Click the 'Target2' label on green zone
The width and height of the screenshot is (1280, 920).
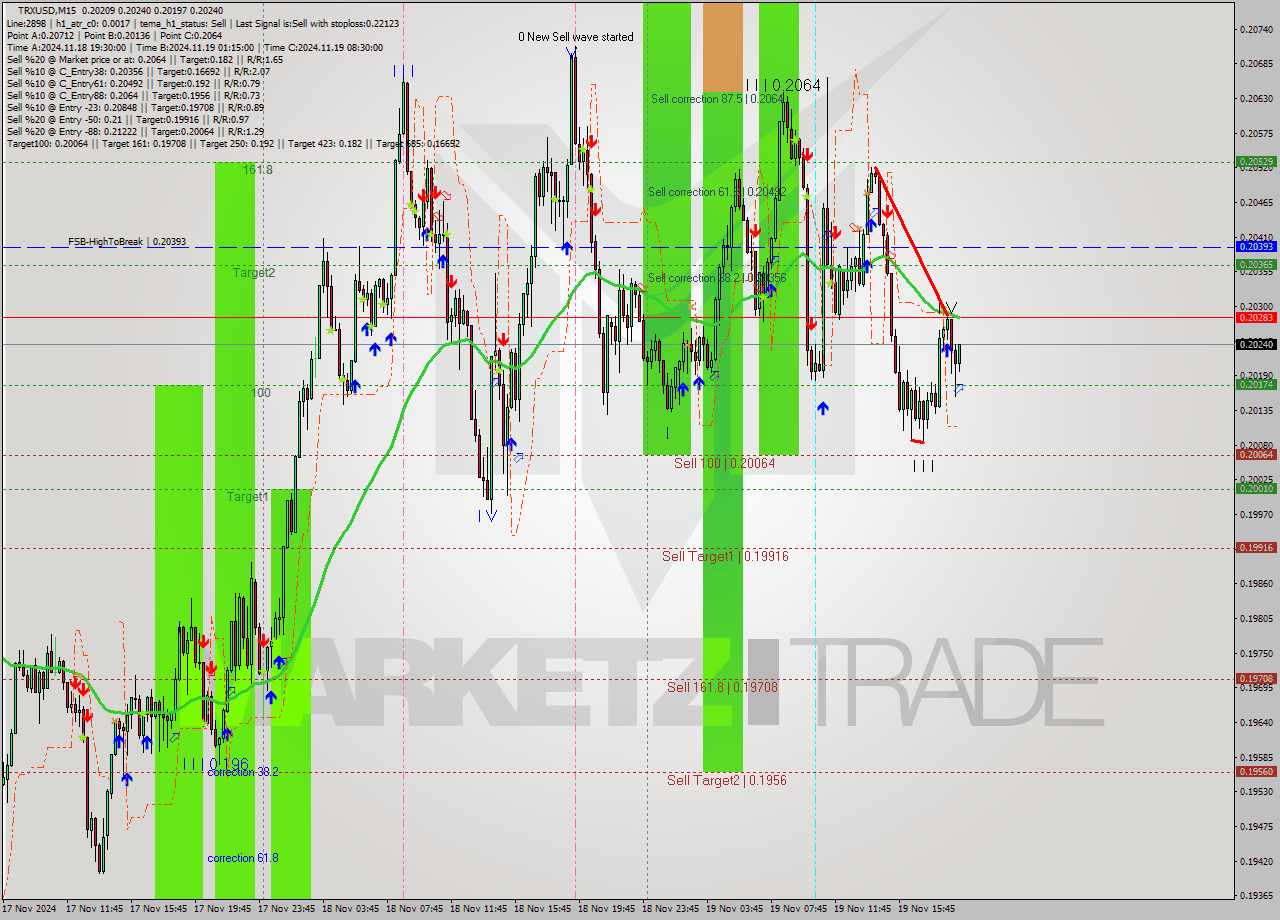point(254,272)
